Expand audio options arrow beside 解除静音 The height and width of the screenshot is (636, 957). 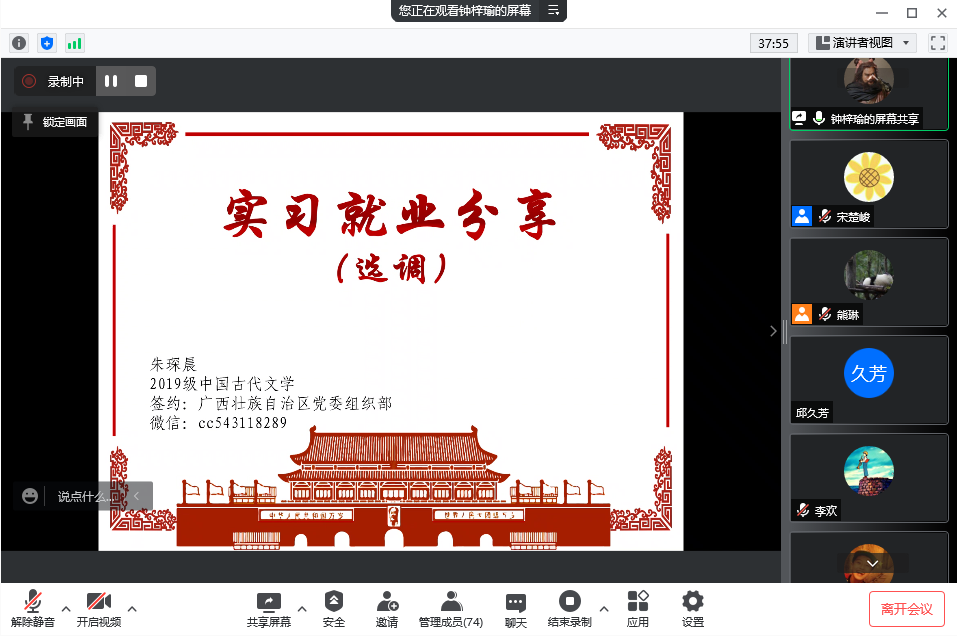[66, 608]
